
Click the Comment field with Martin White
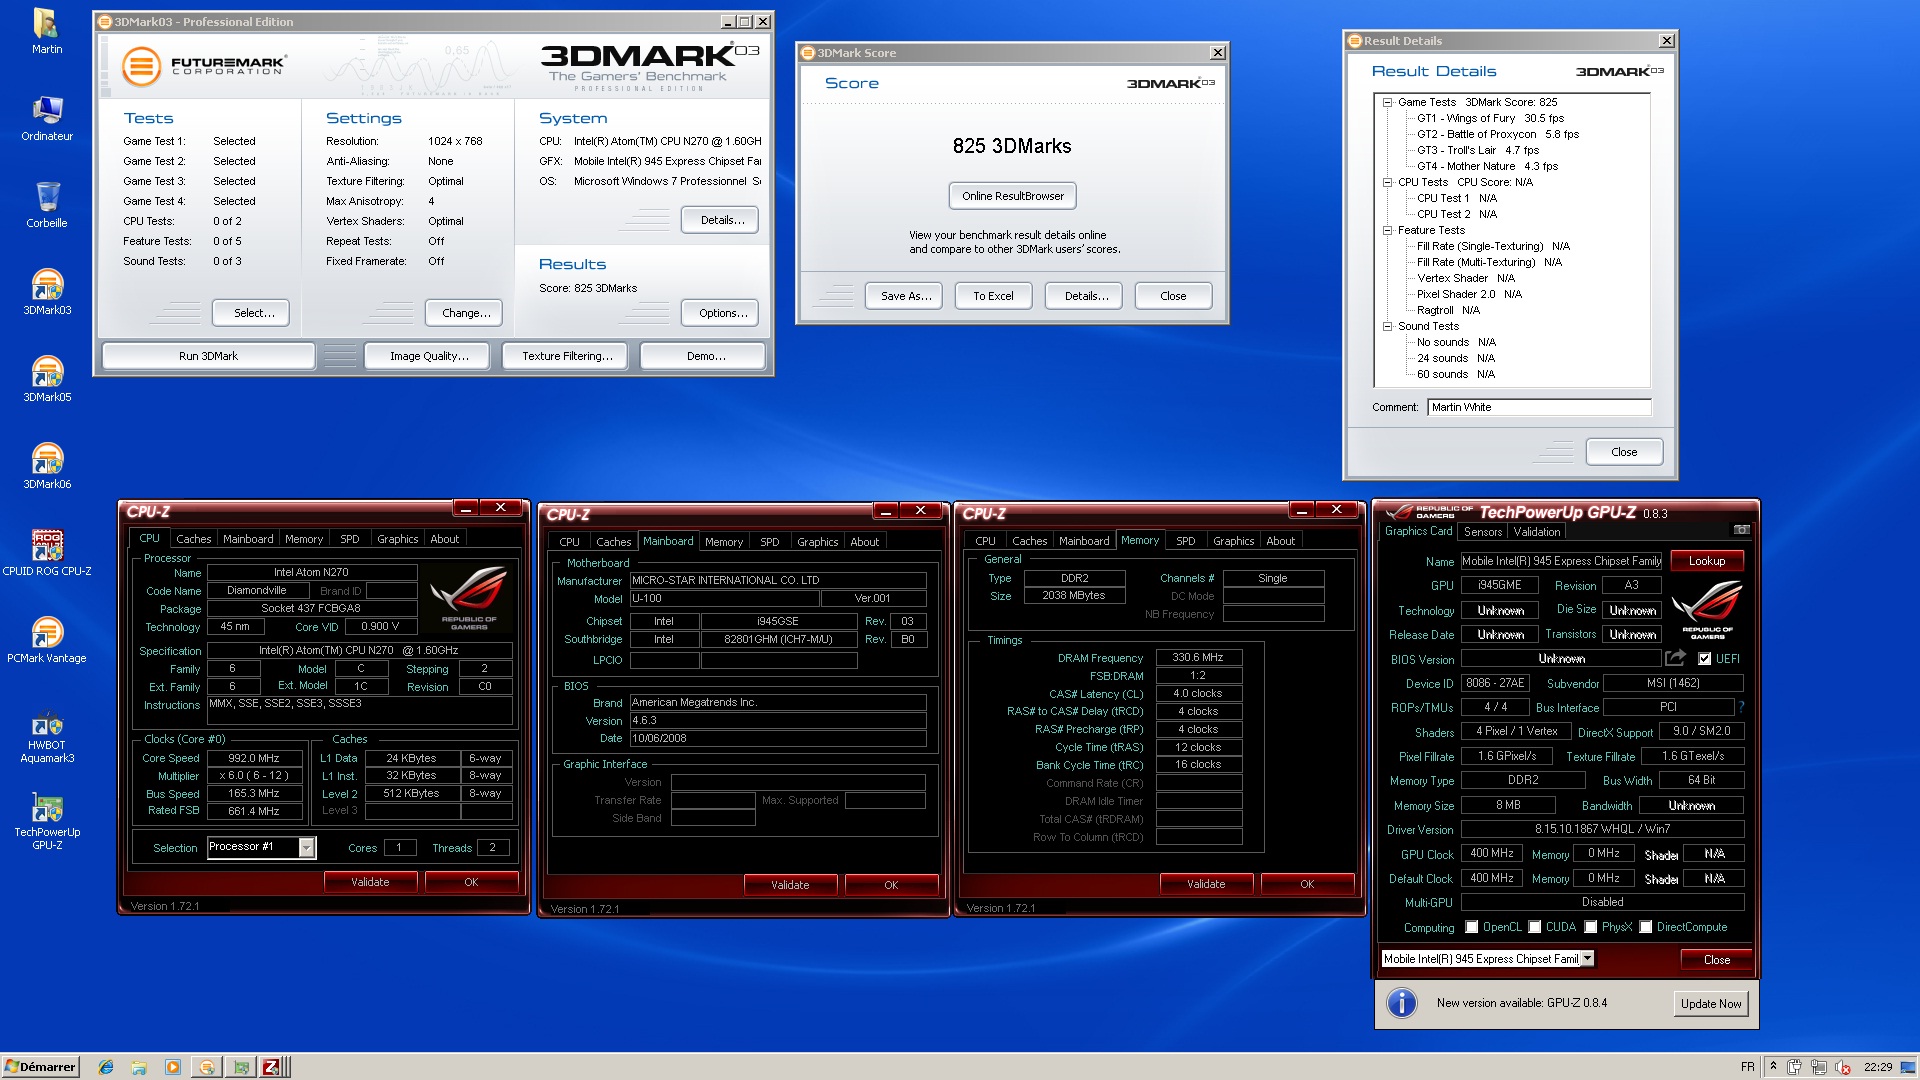[x=1539, y=407]
